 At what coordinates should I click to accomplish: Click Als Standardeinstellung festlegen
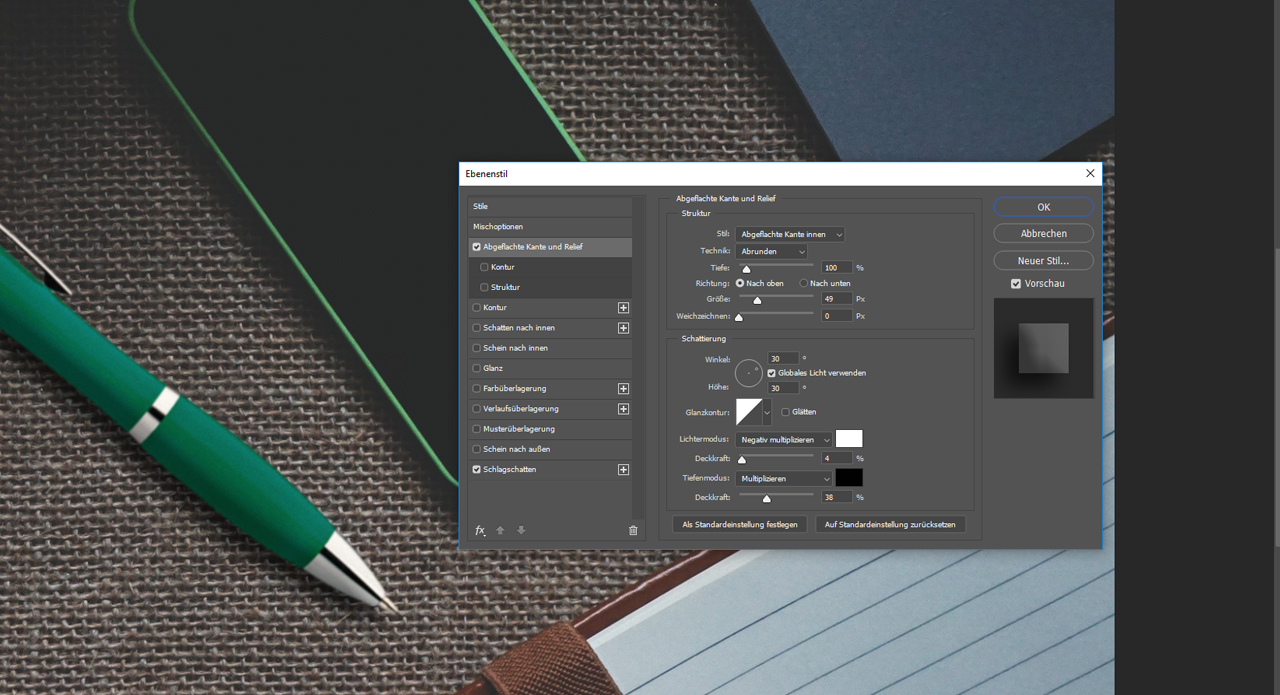click(740, 524)
